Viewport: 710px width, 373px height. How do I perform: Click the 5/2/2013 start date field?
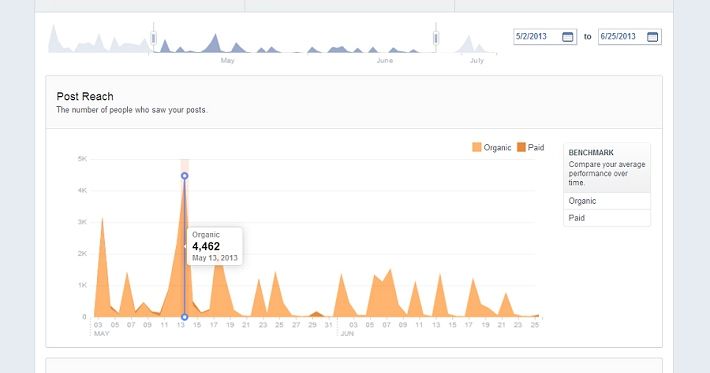(x=545, y=37)
